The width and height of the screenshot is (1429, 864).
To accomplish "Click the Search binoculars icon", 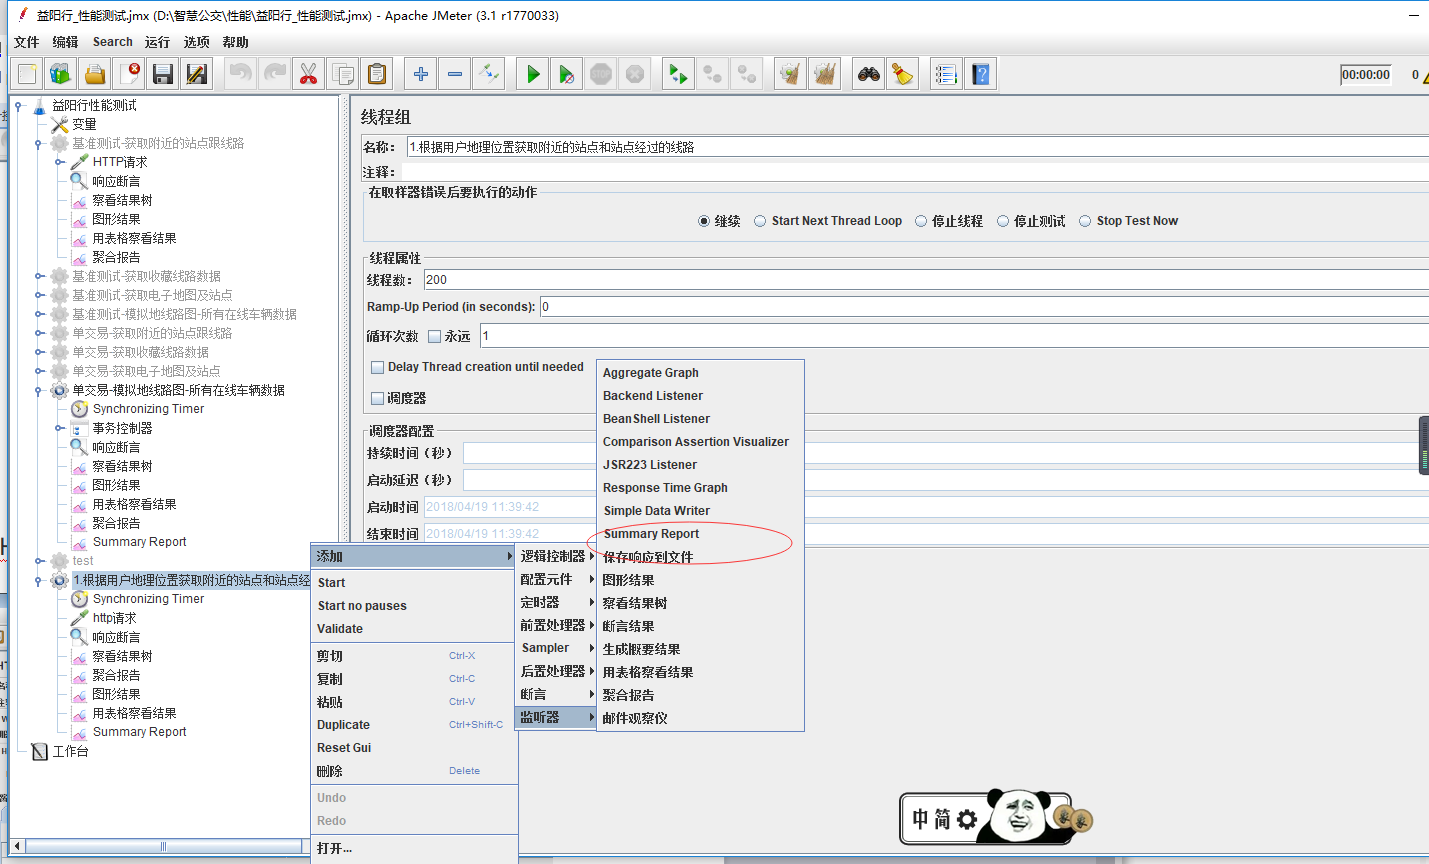I will (869, 74).
